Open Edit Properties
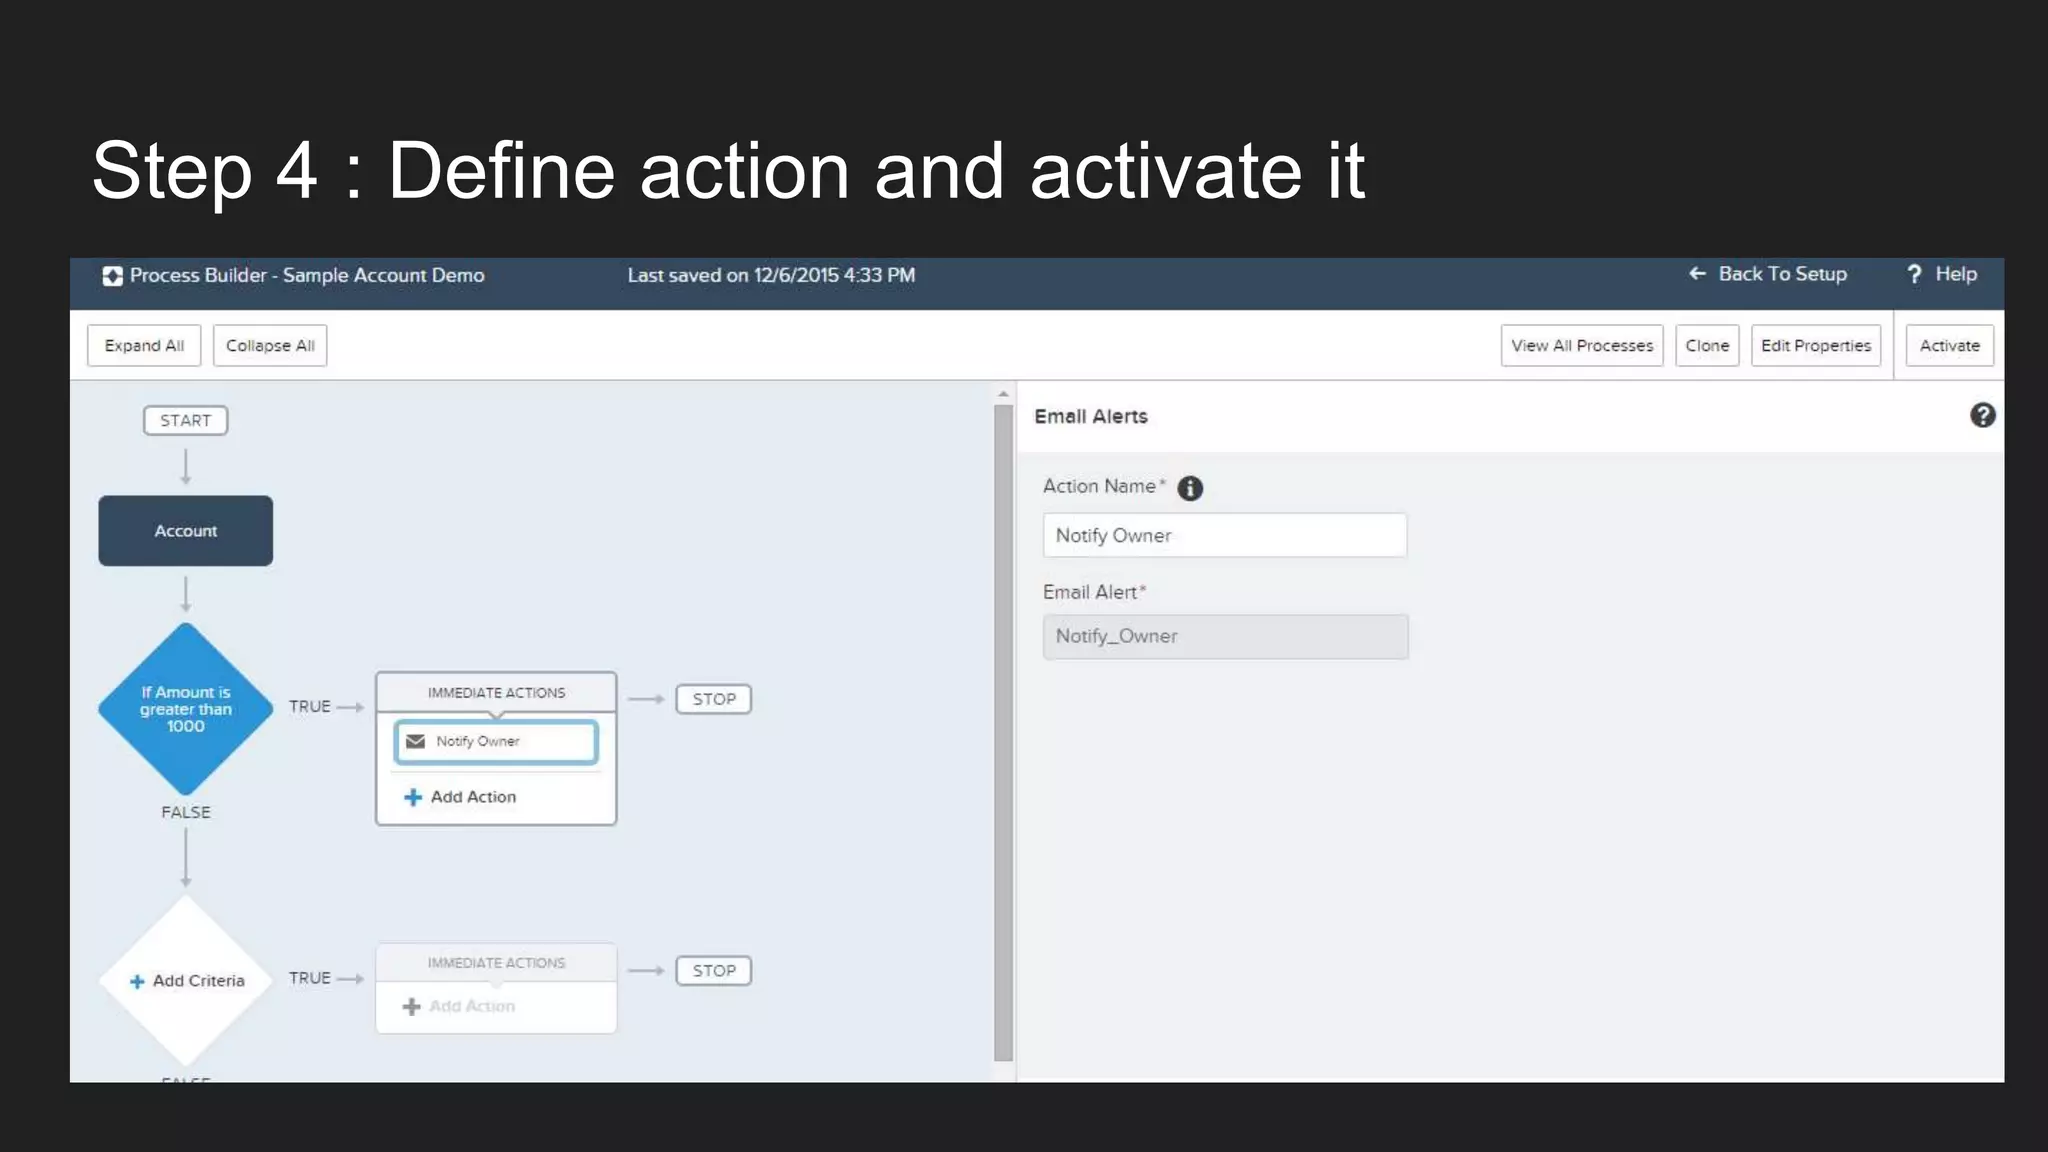2048x1152 pixels. (x=1816, y=345)
